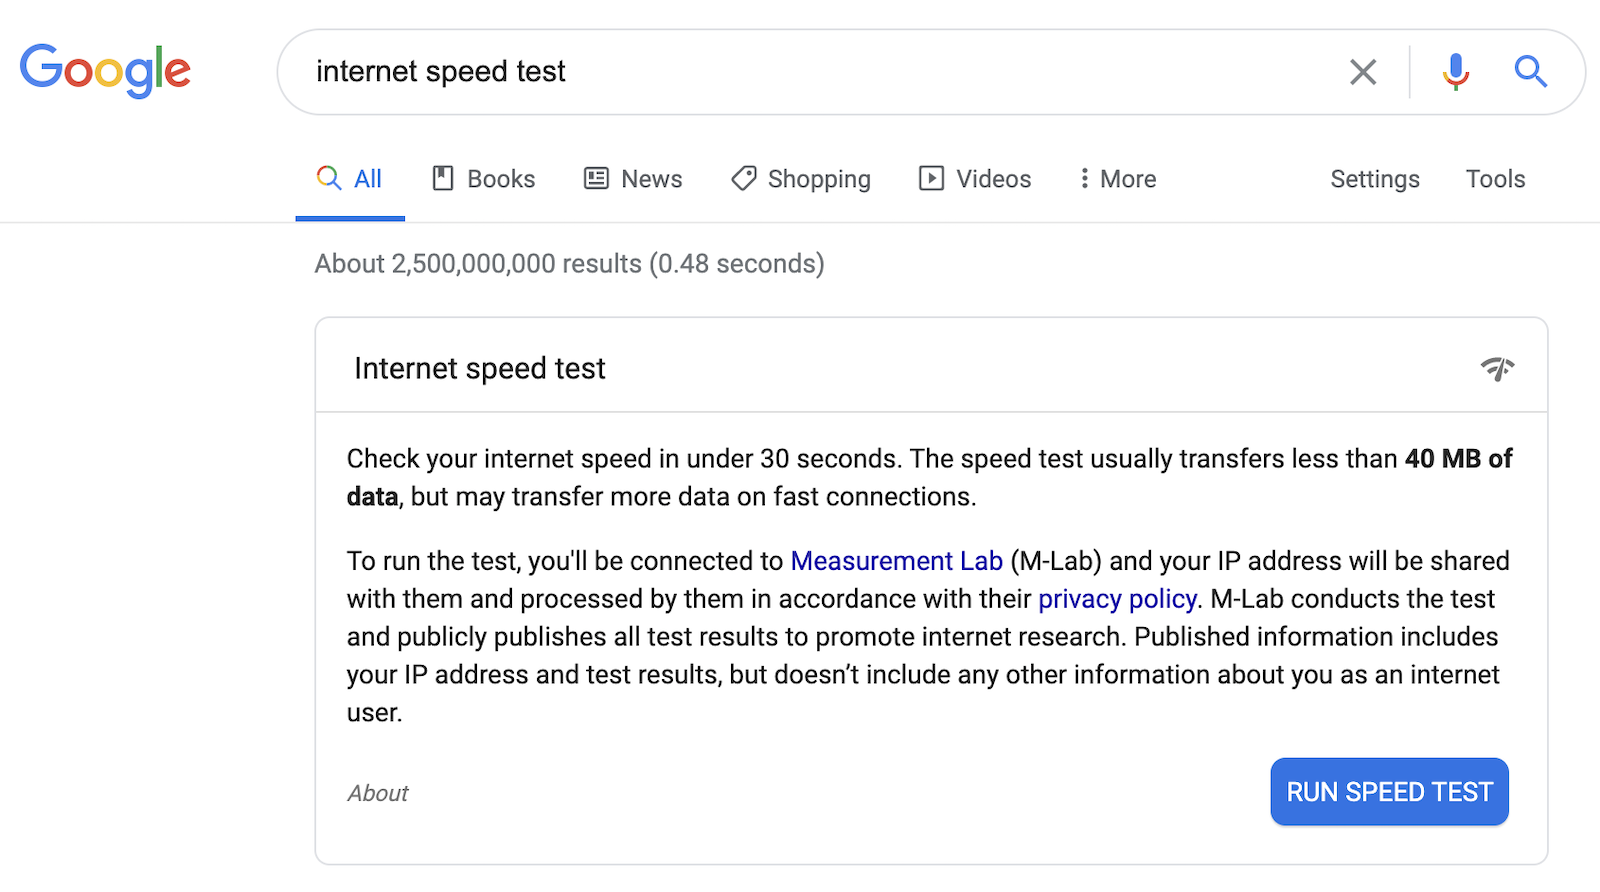
Task: Click the Books tab book icon
Action: tap(443, 178)
